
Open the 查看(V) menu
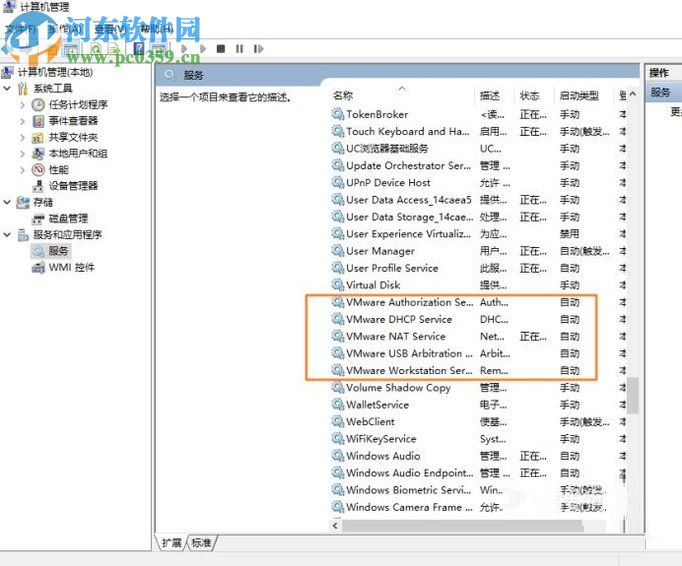coord(110,29)
